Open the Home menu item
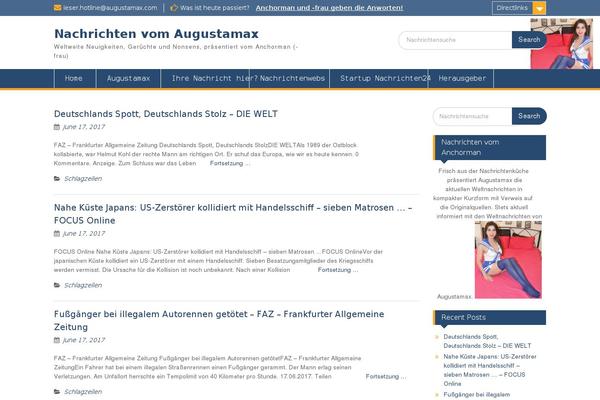Viewport: 600px width, 400px height. (74, 78)
